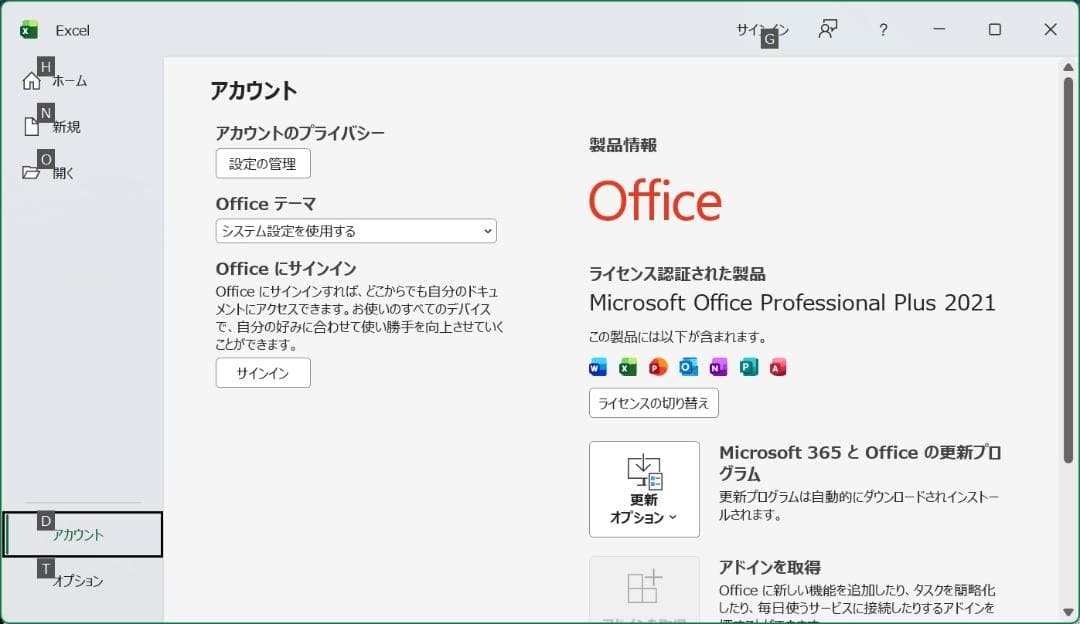Click the Access app icon
Viewport: 1080px width, 624px height.
(x=778, y=367)
